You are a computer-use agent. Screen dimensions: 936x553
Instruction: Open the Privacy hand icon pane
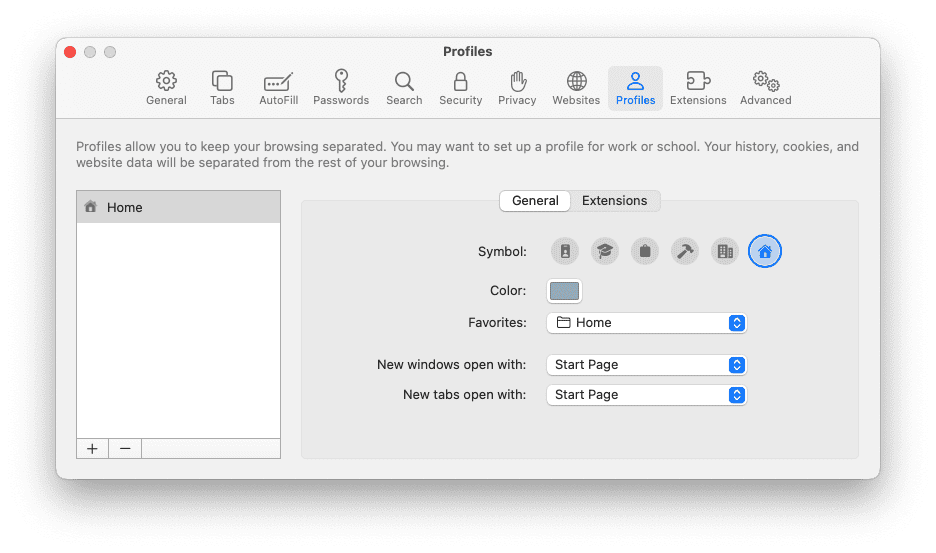pos(517,88)
